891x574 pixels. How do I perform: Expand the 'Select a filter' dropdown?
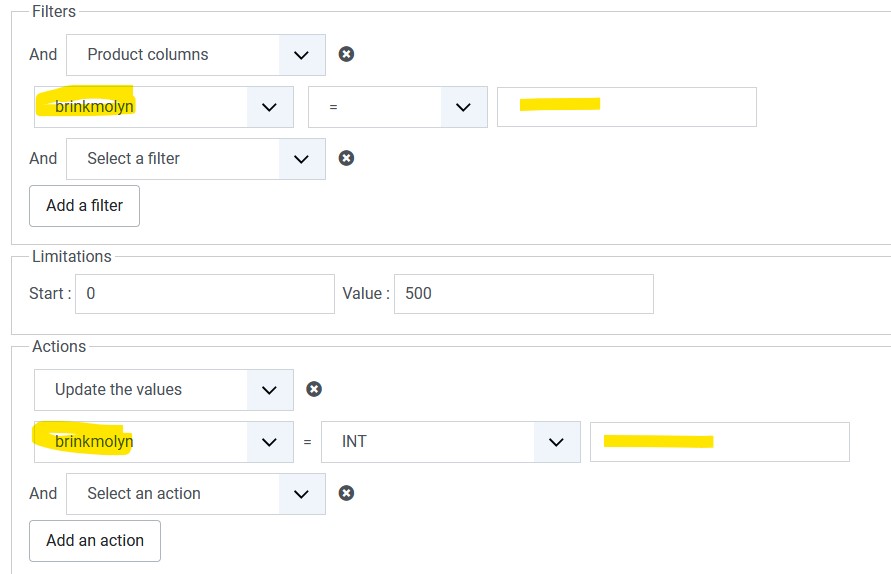pyautogui.click(x=196, y=159)
